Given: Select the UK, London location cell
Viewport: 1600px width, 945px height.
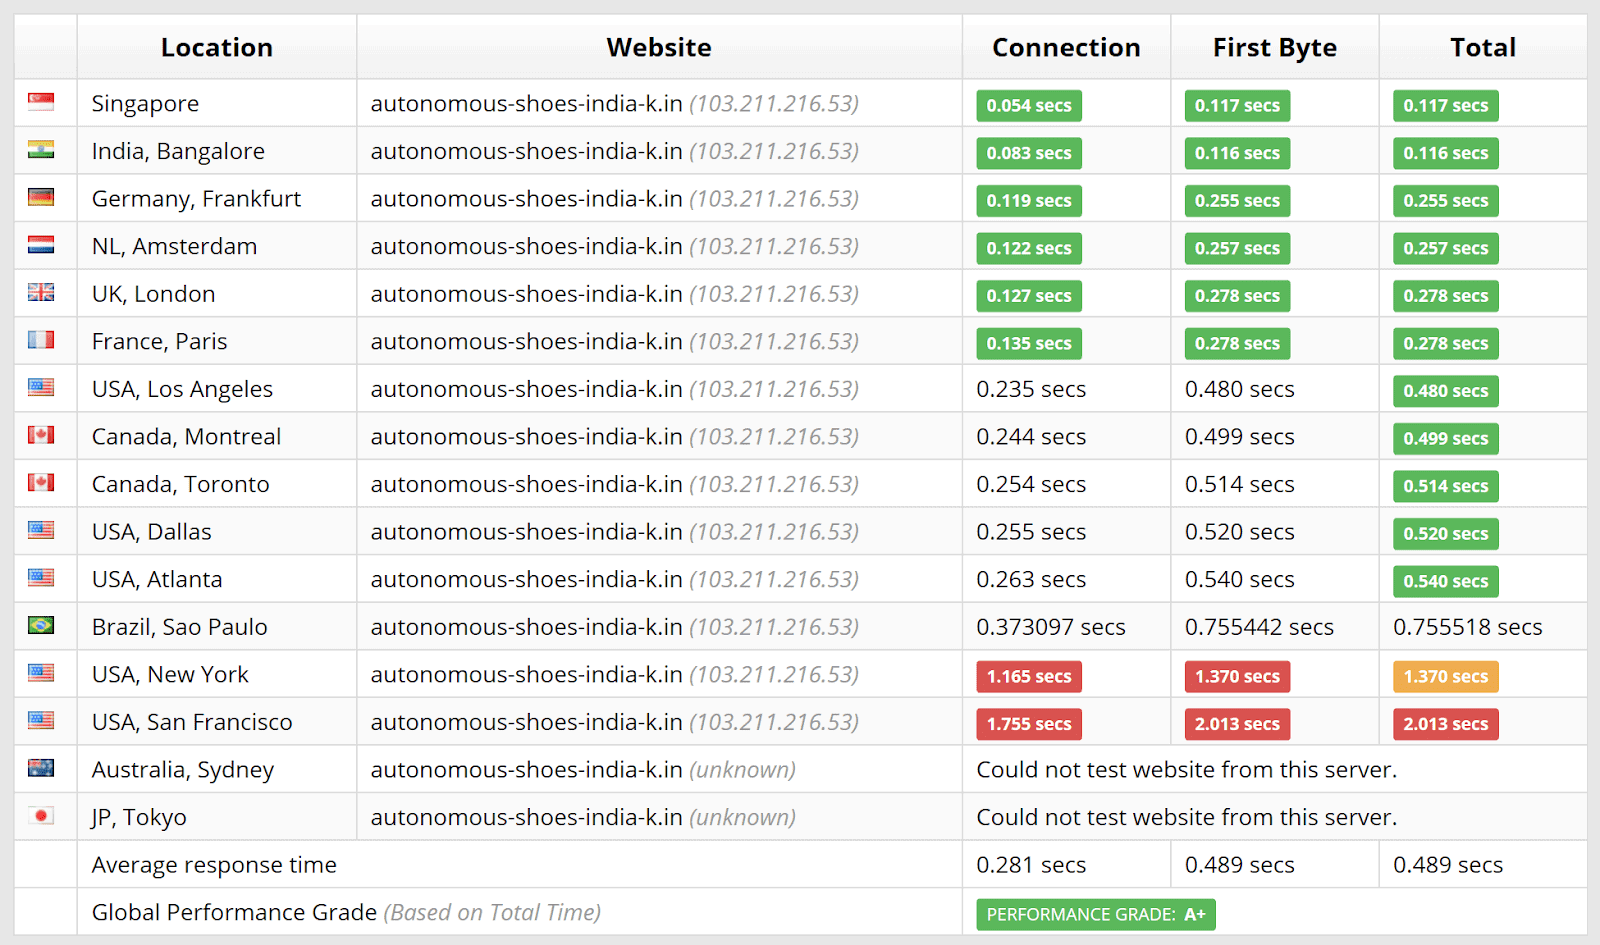Looking at the screenshot, I should 217,293.
